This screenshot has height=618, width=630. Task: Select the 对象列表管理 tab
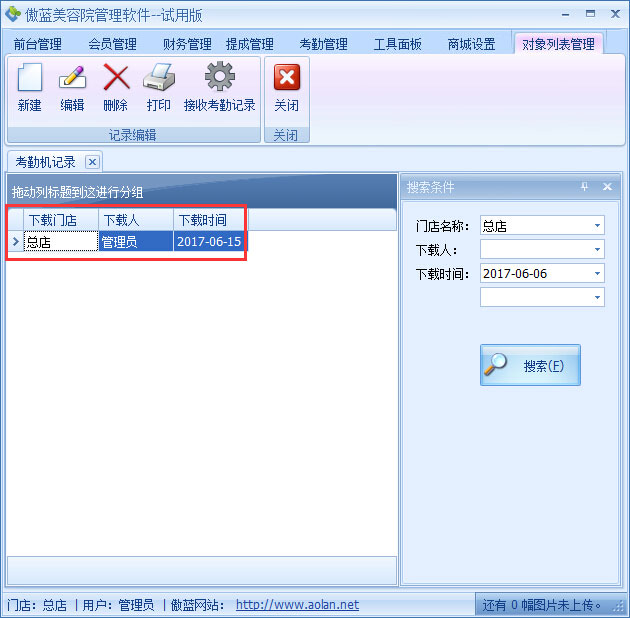coord(558,44)
